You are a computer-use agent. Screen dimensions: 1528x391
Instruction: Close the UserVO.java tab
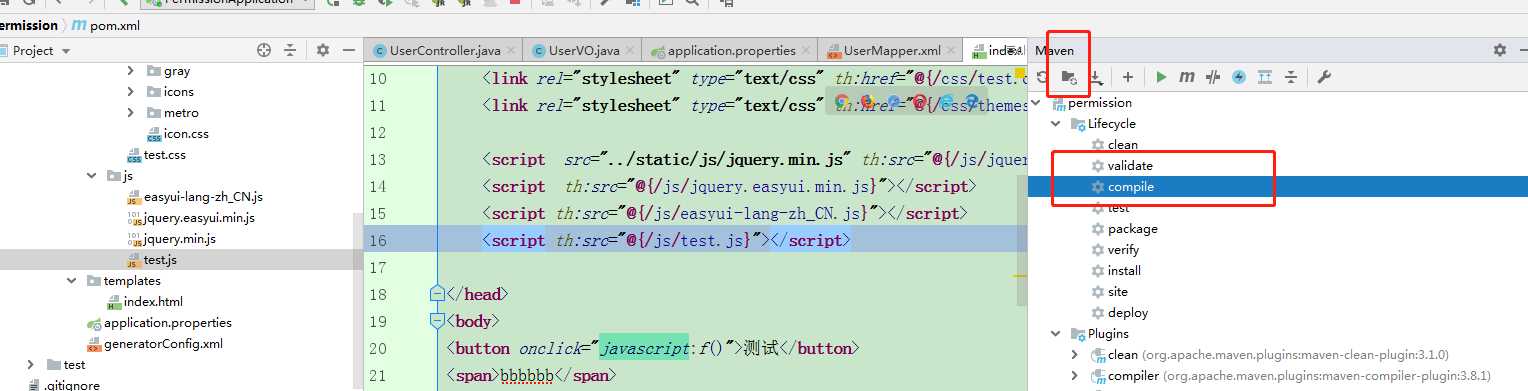point(630,50)
